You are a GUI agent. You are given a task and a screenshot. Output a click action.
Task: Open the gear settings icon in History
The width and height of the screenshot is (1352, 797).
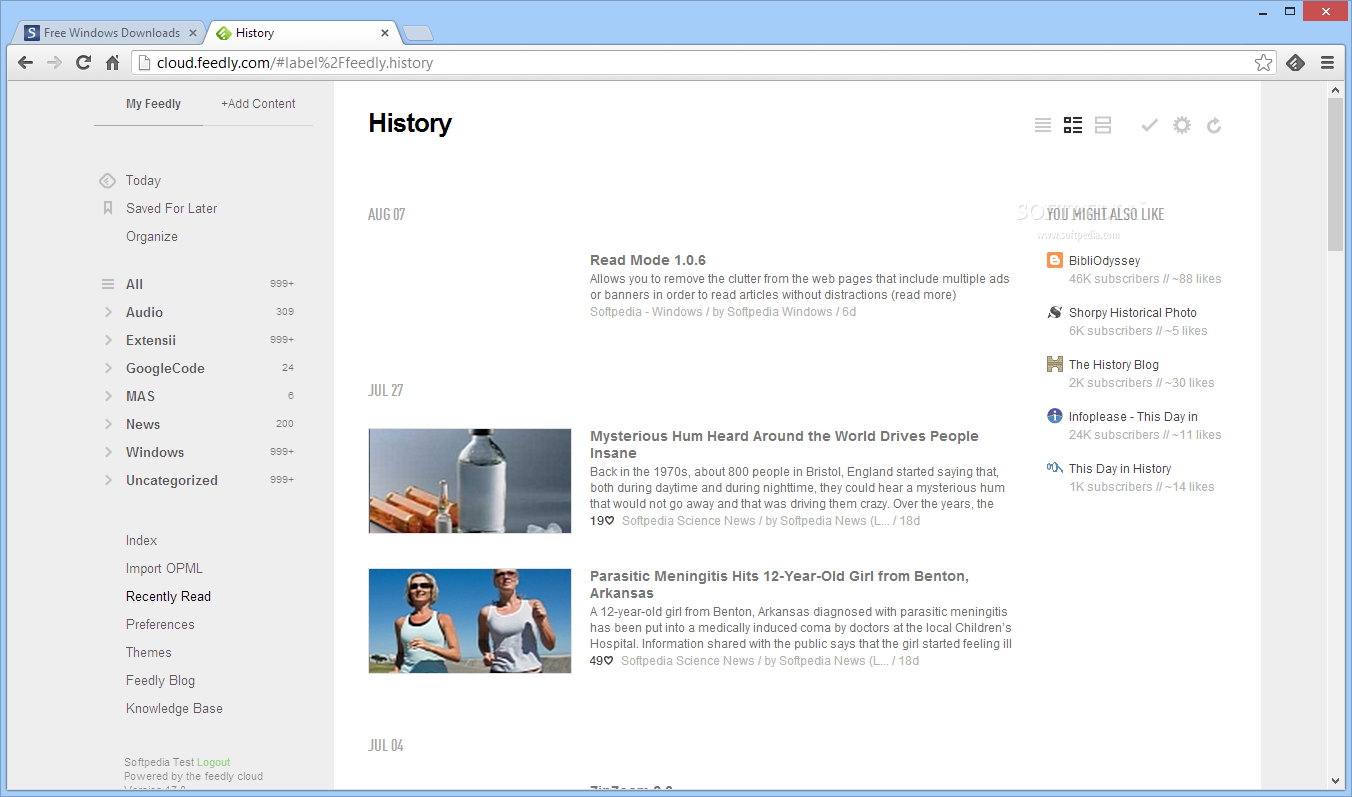[x=1182, y=125]
